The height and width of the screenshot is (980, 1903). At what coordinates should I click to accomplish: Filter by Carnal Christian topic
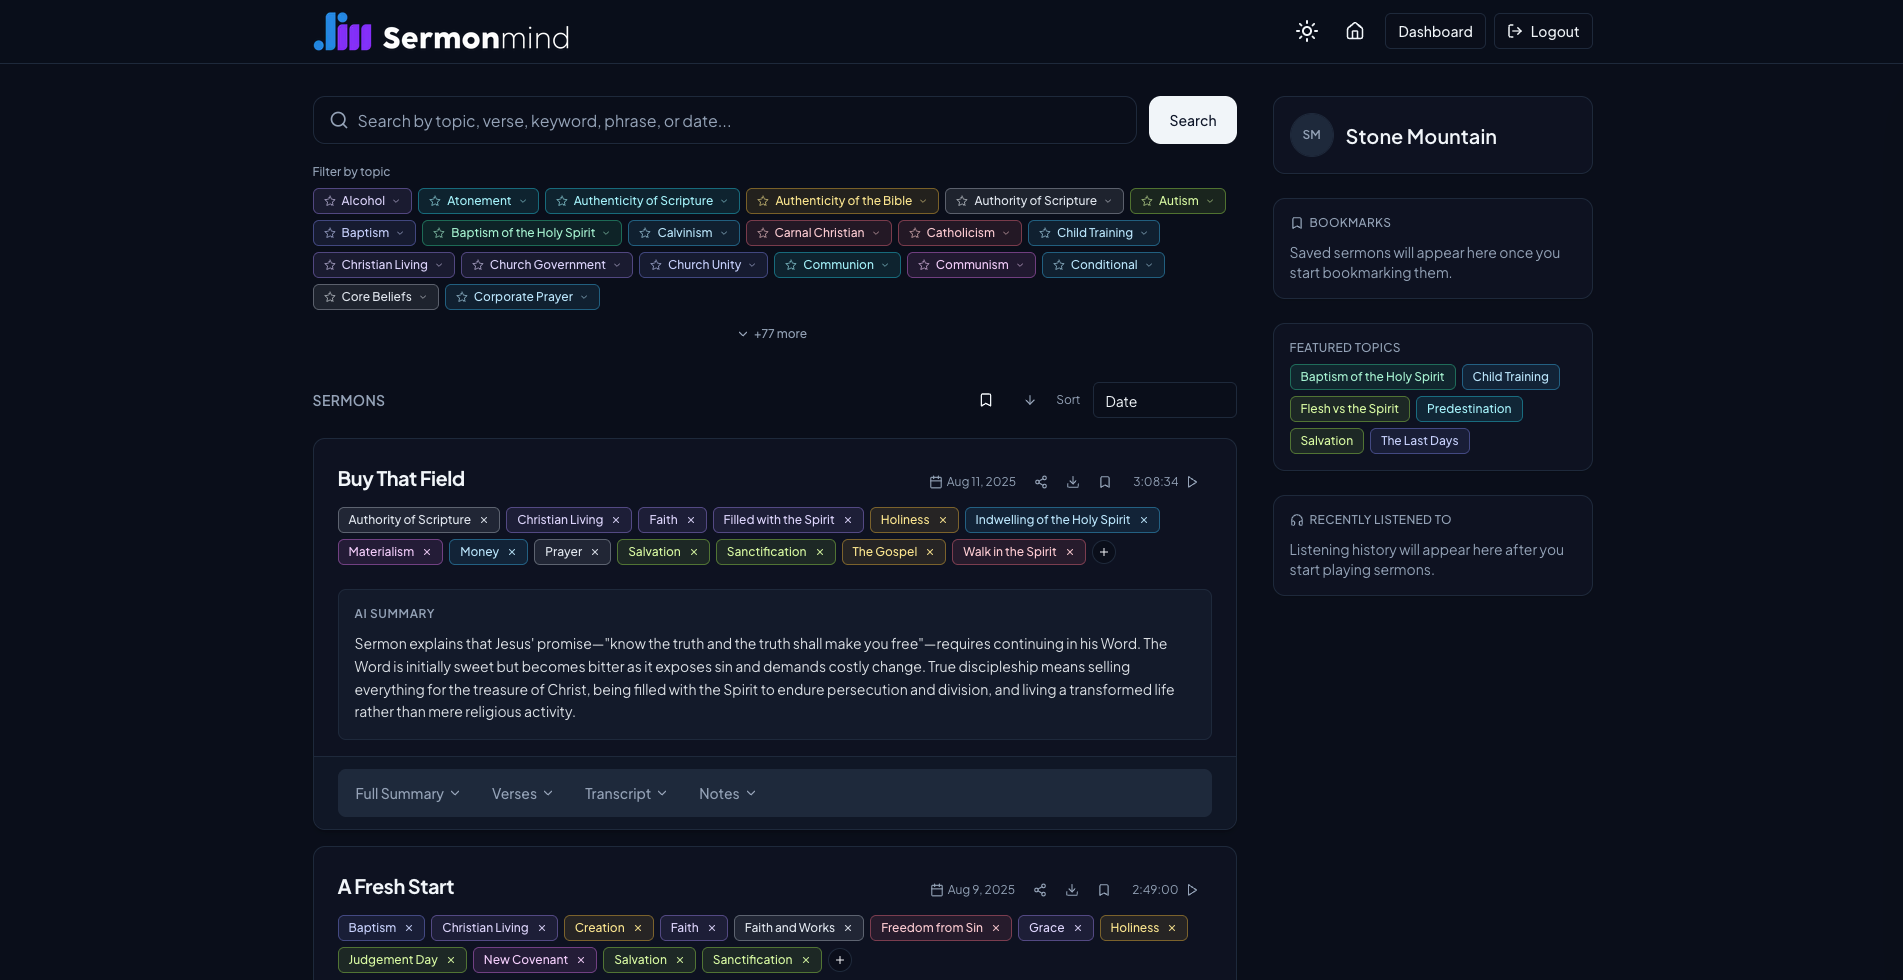click(819, 233)
